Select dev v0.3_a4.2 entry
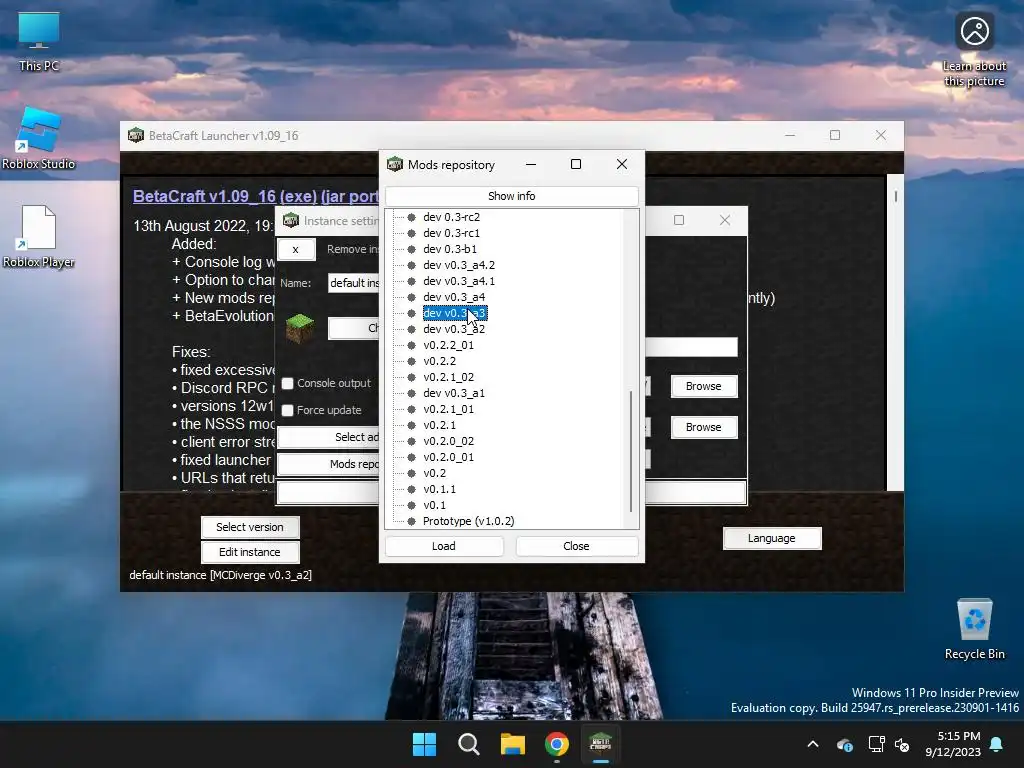Screen dimensions: 1024x768 [459, 265]
